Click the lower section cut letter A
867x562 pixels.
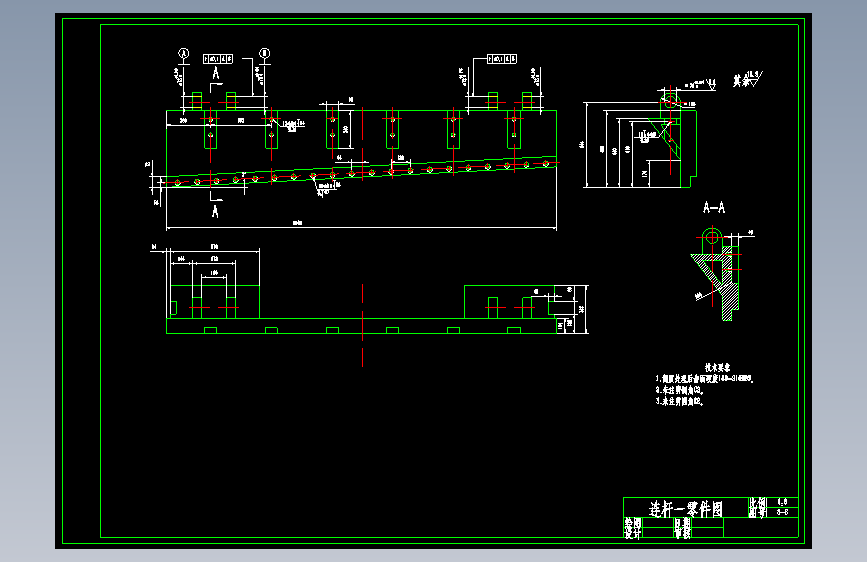216,211
